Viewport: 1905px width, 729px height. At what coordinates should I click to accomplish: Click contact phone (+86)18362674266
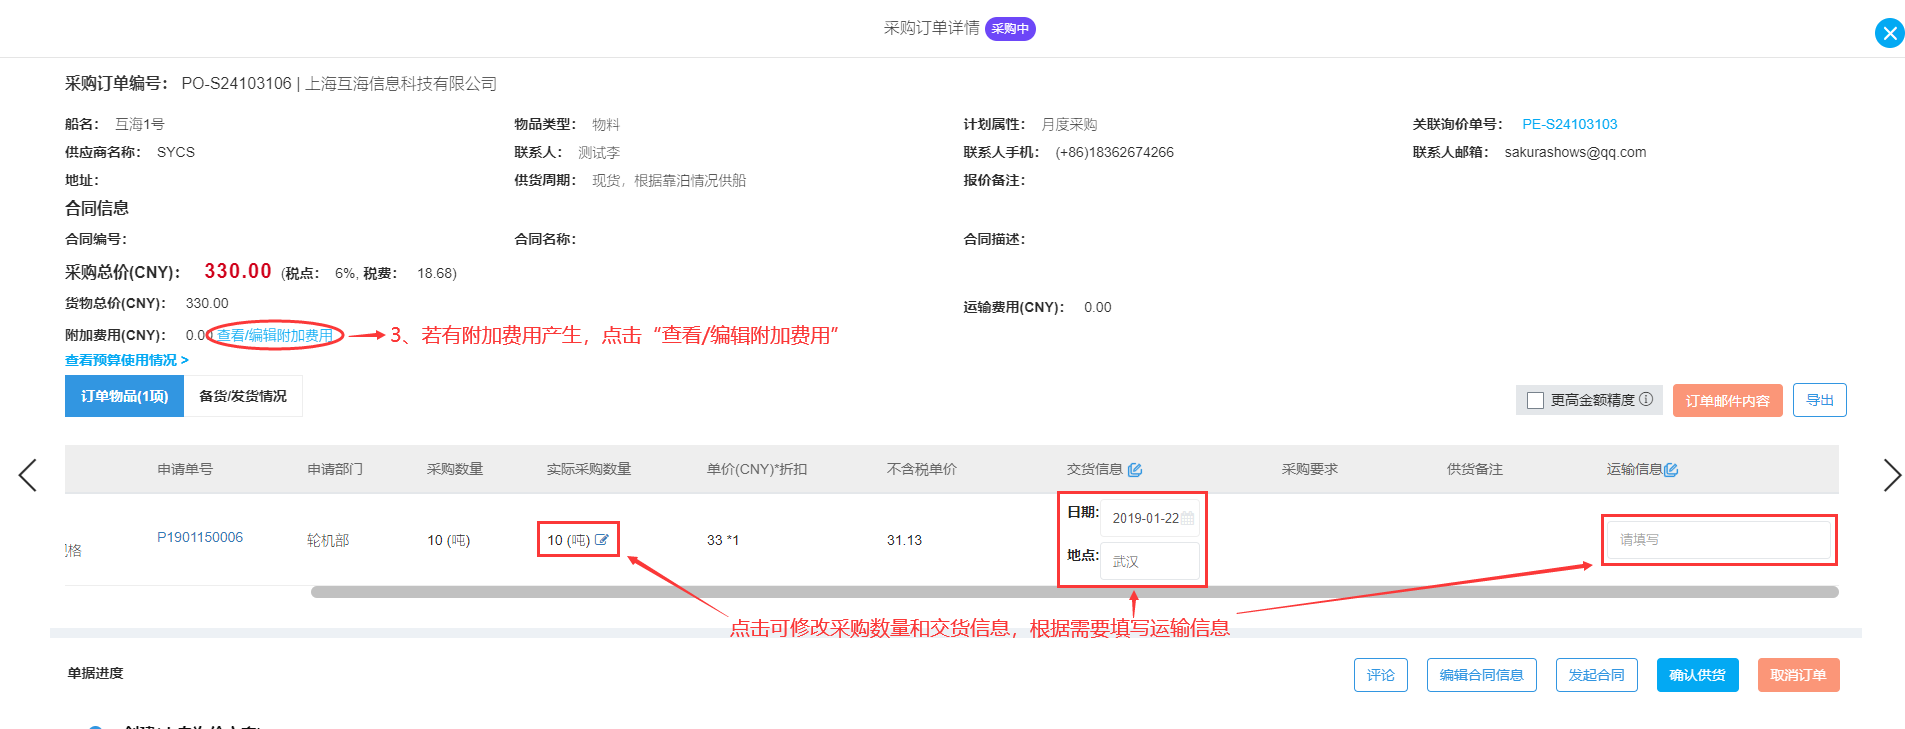point(1114,152)
